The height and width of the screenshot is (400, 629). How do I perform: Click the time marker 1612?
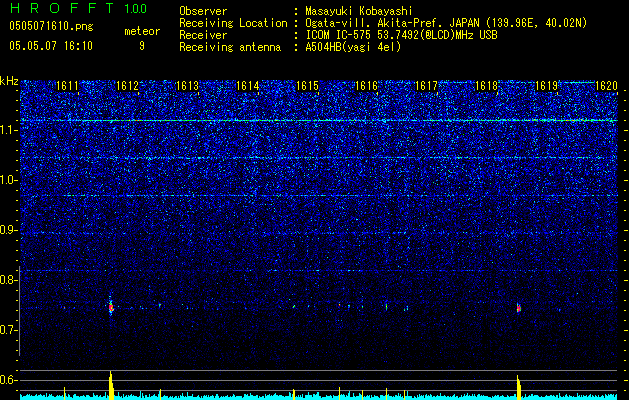pos(127,86)
